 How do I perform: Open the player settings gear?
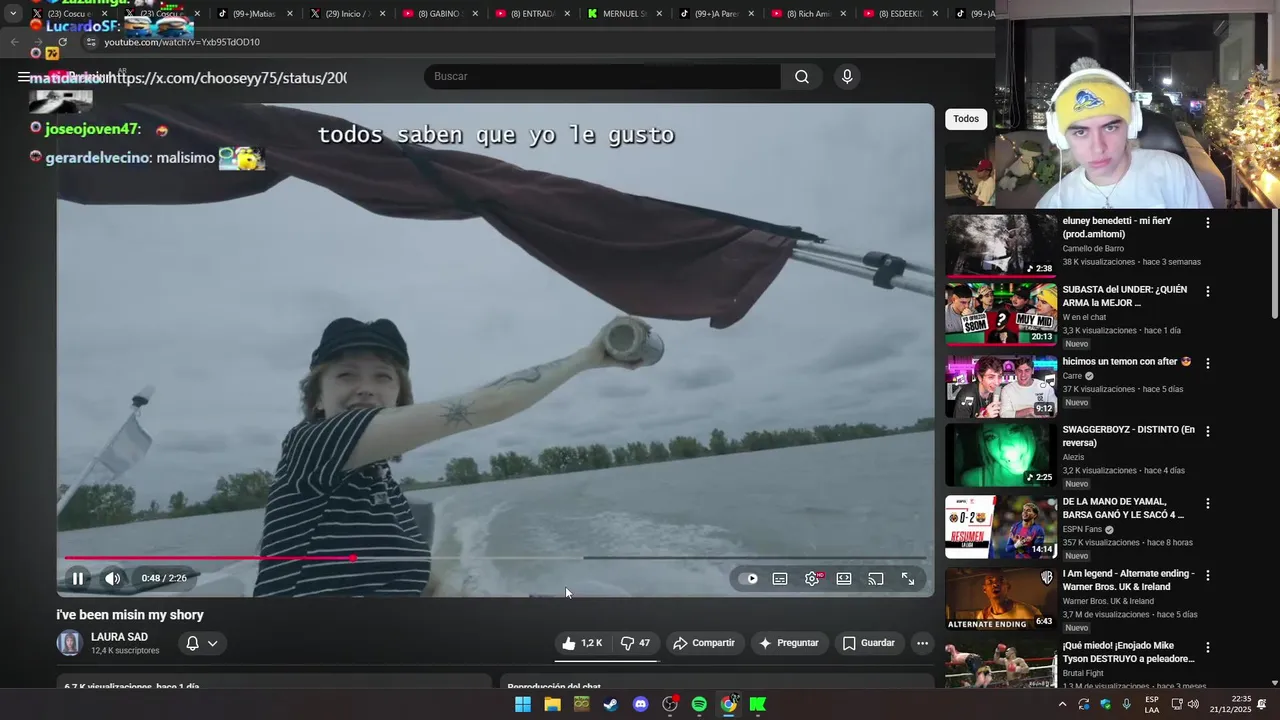coord(812,578)
